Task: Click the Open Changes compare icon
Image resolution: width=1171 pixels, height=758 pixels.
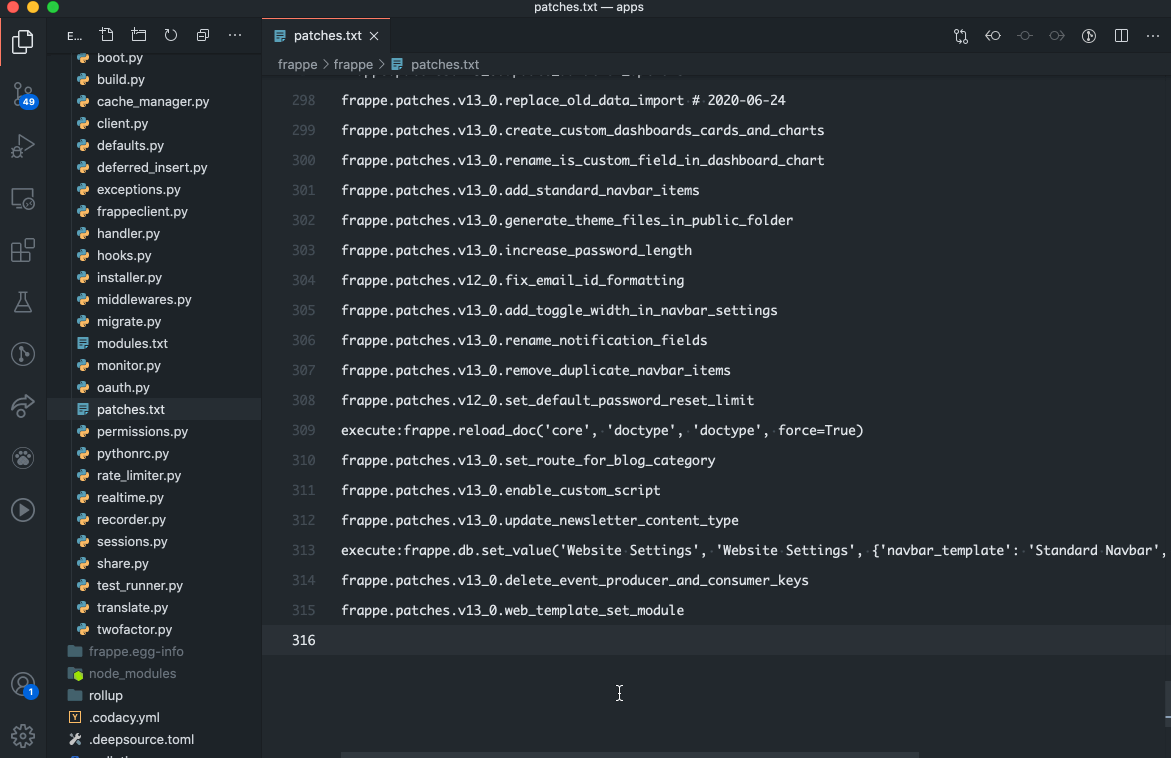Action: (x=961, y=36)
